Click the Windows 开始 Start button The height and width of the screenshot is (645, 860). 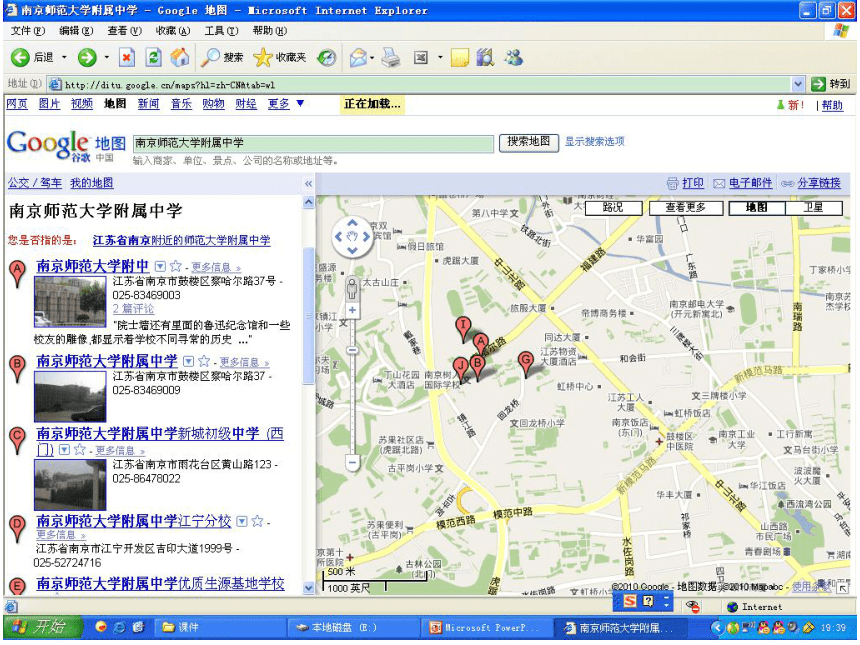click(42, 627)
